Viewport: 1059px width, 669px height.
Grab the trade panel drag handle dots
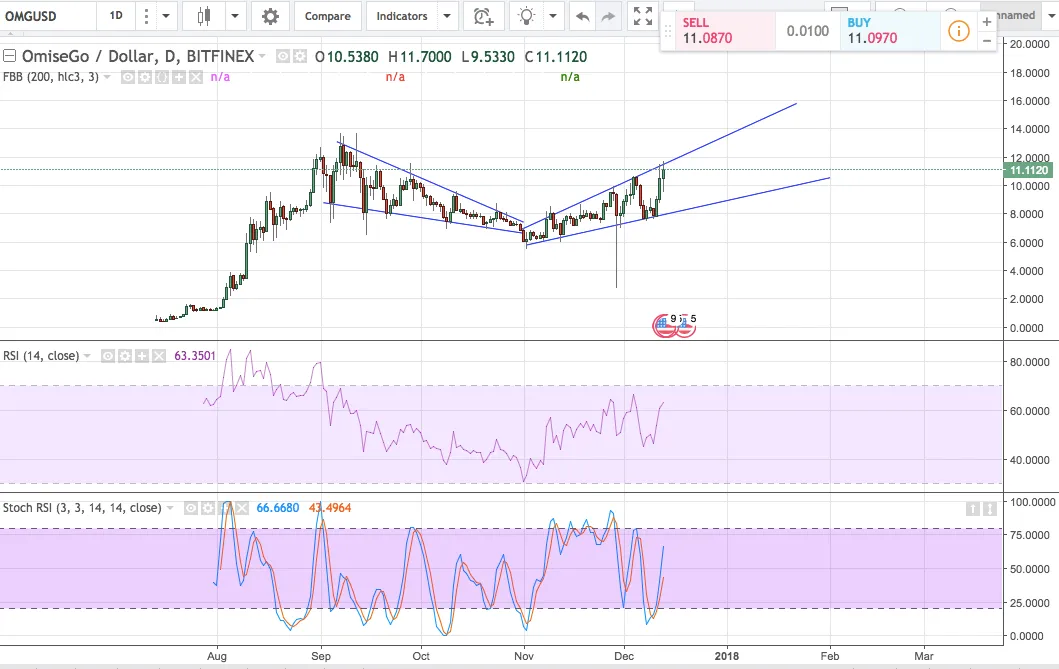point(668,31)
